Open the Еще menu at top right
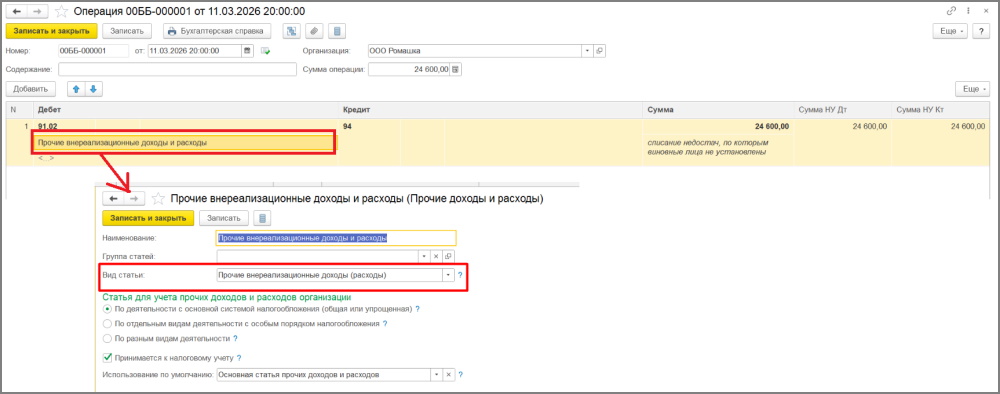Image resolution: width=1000 pixels, height=394 pixels. point(950,31)
